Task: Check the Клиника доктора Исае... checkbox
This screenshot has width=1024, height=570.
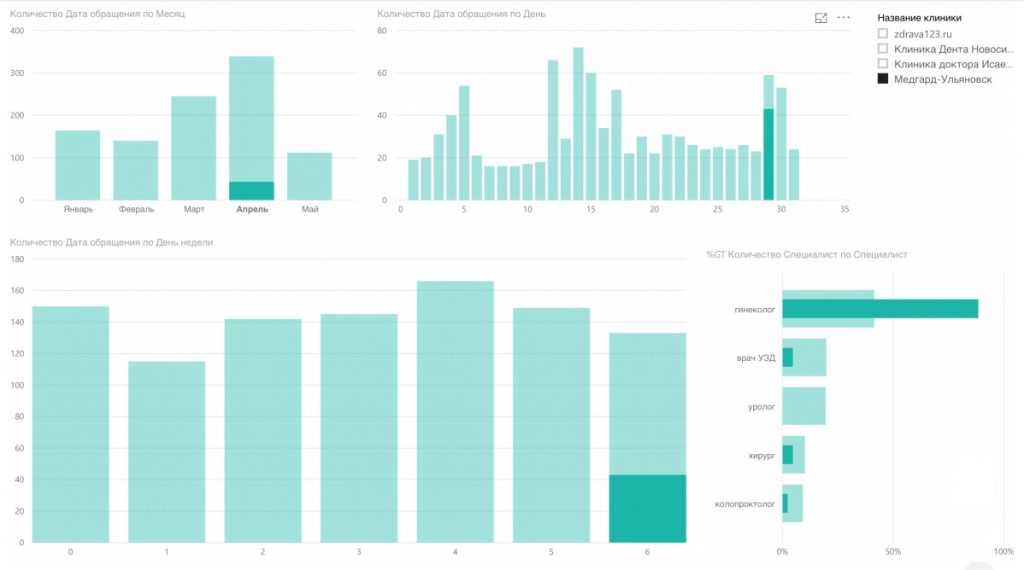Action: coord(883,63)
